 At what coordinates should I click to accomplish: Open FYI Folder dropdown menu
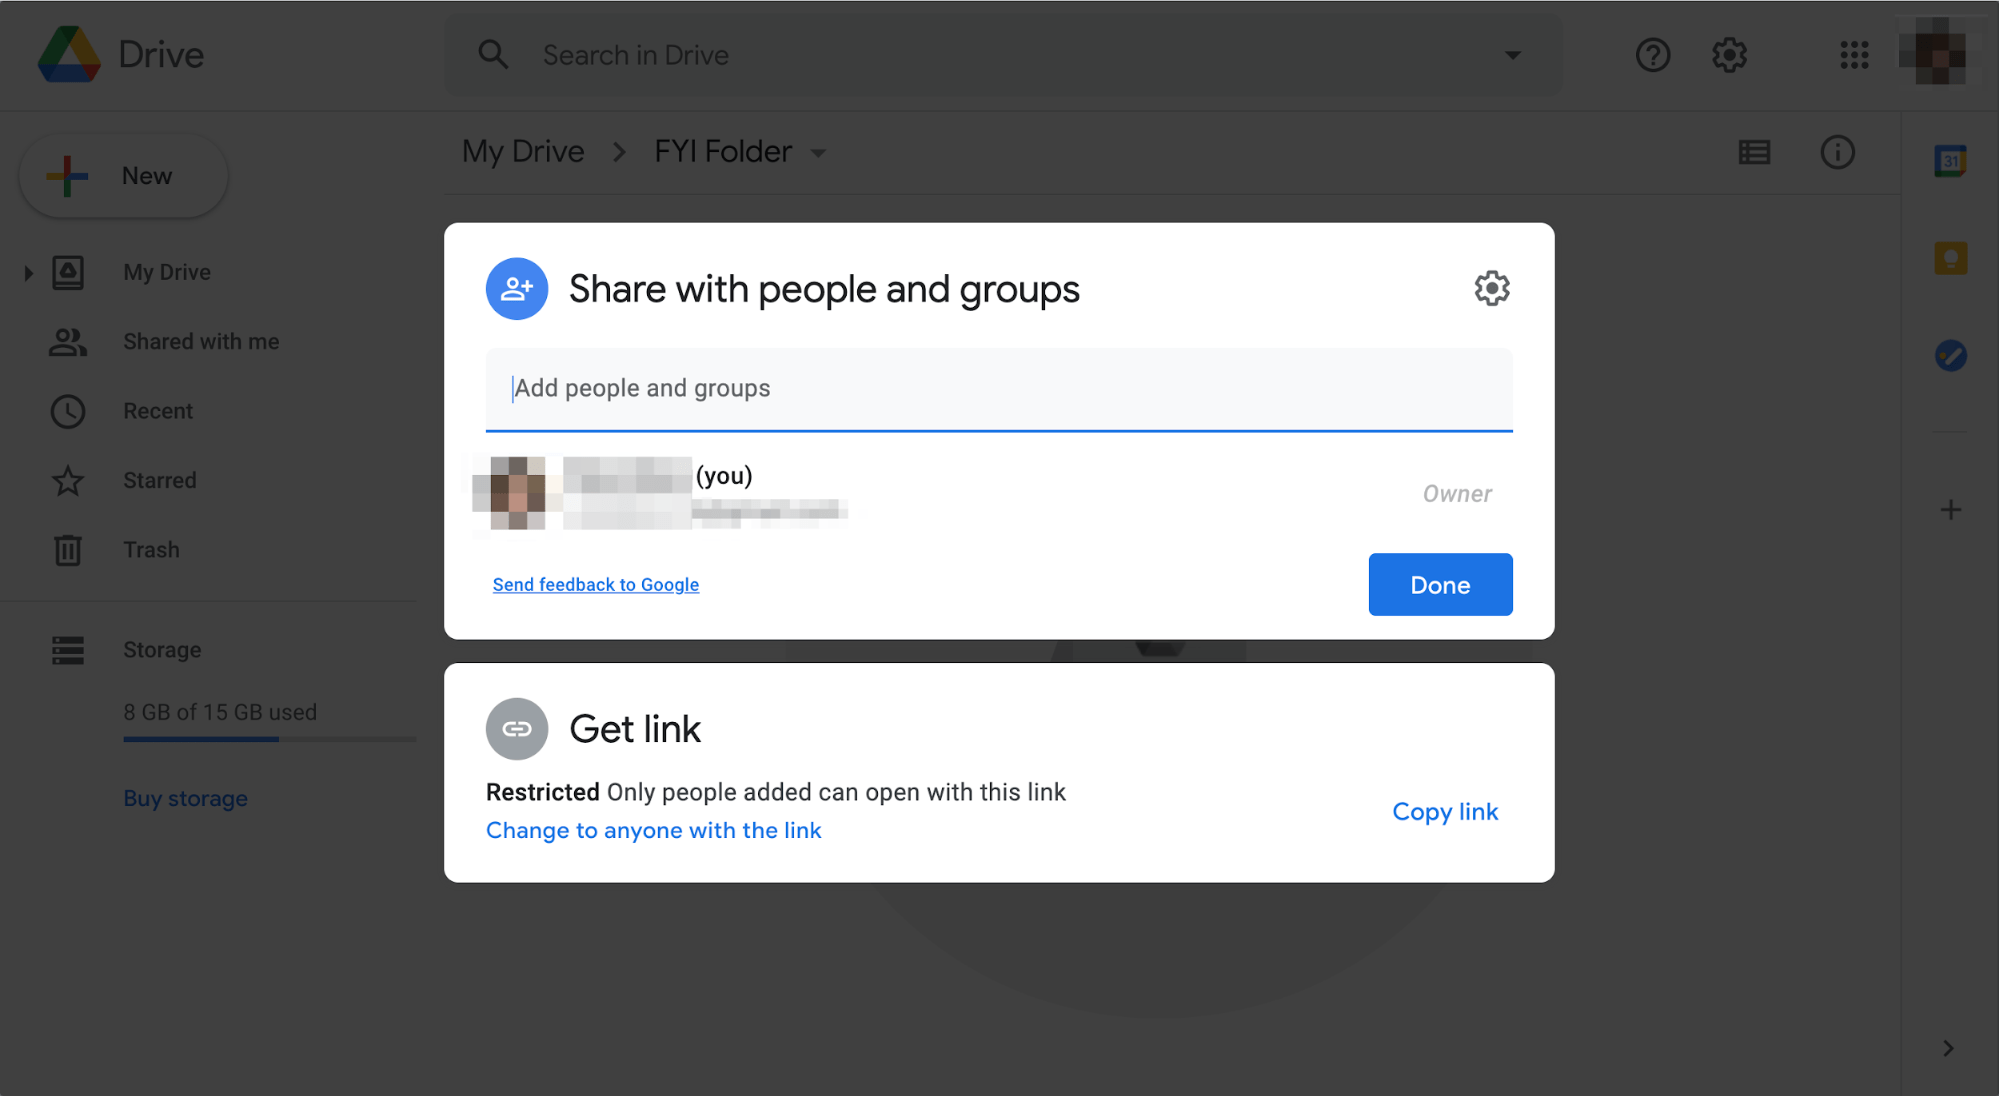pos(818,153)
